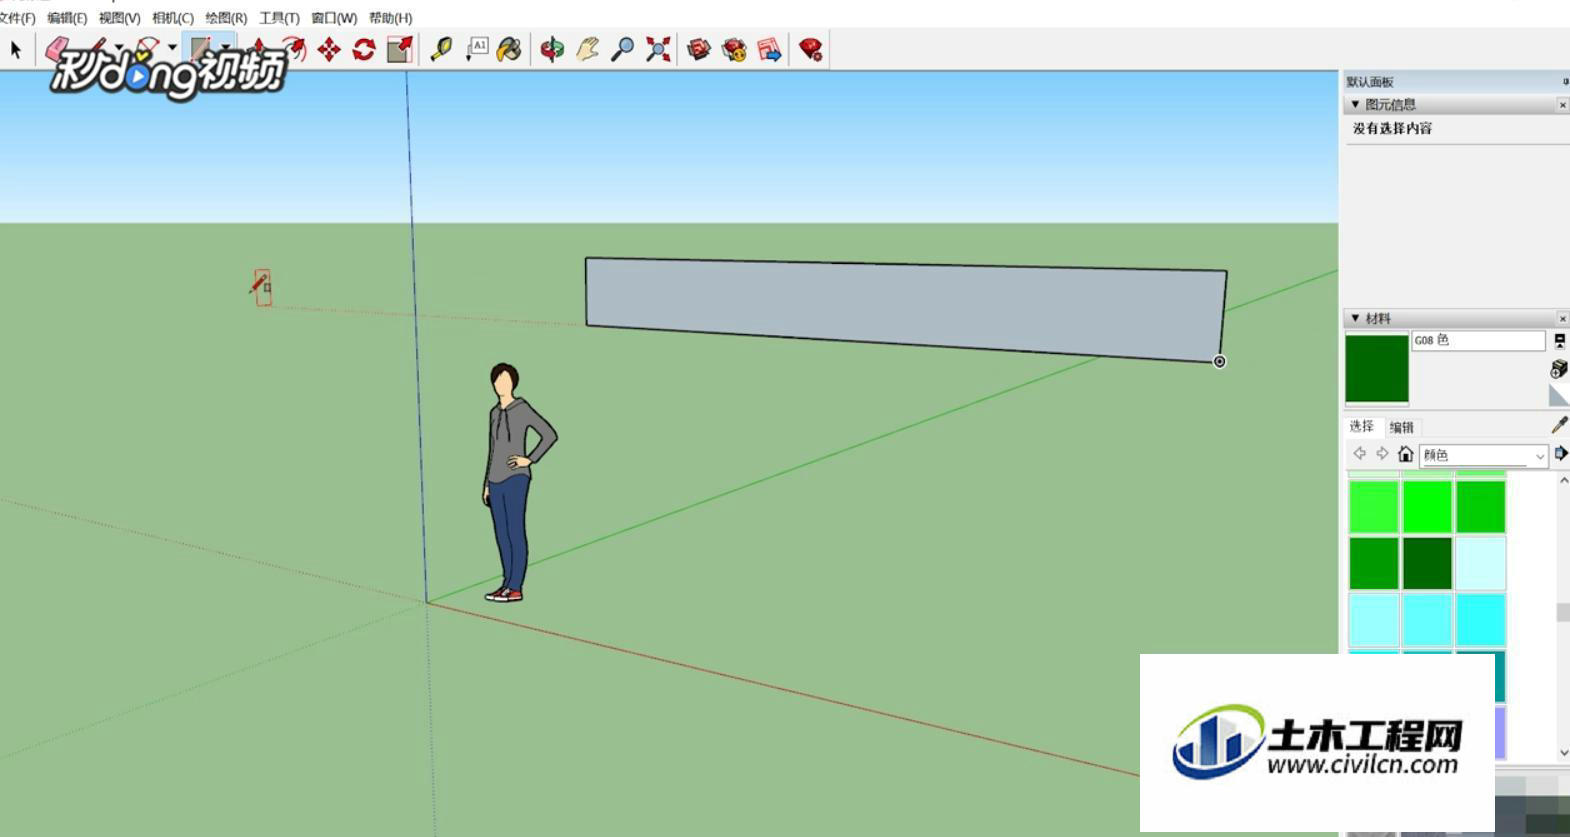Open the Extension Manager ruby icon
Screen dimensions: 1570x837
tap(811, 49)
